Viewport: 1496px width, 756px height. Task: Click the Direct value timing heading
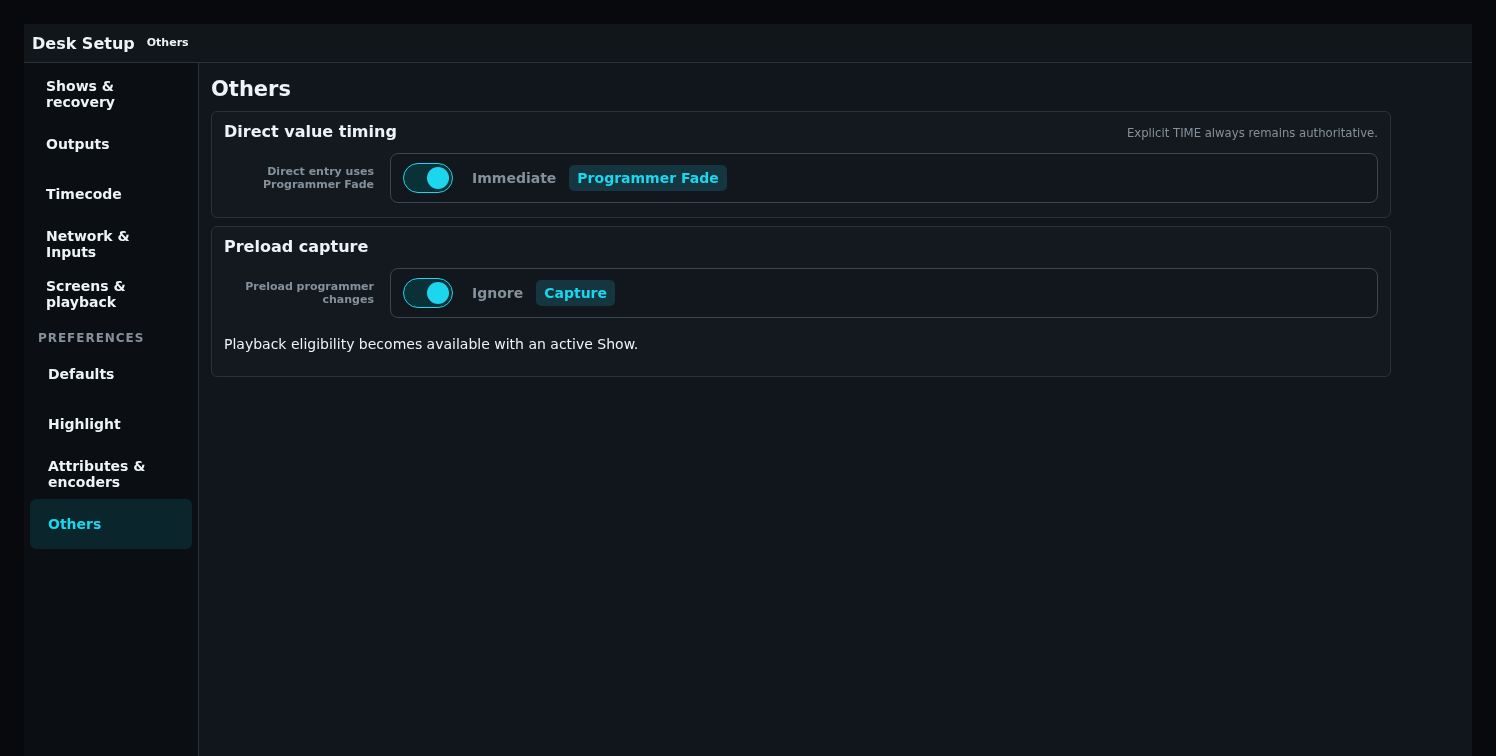(310, 131)
